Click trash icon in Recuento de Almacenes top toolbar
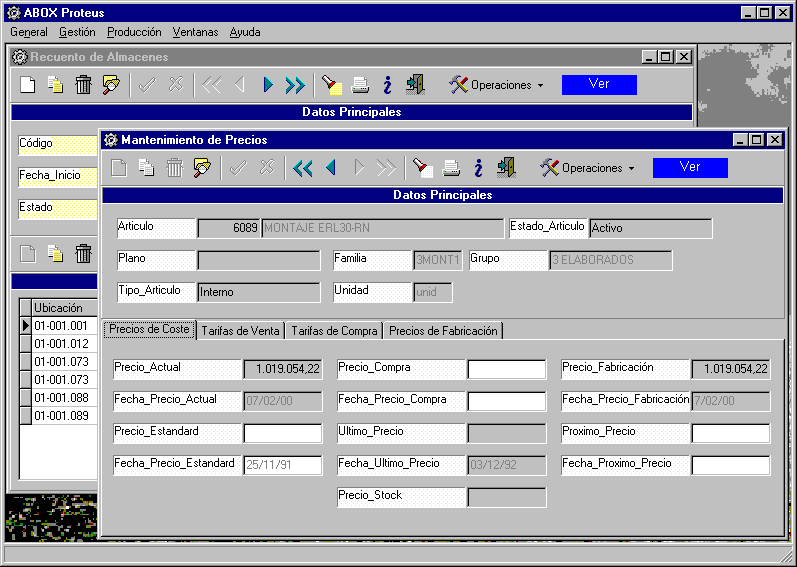Image resolution: width=797 pixels, height=567 pixels. [x=83, y=85]
